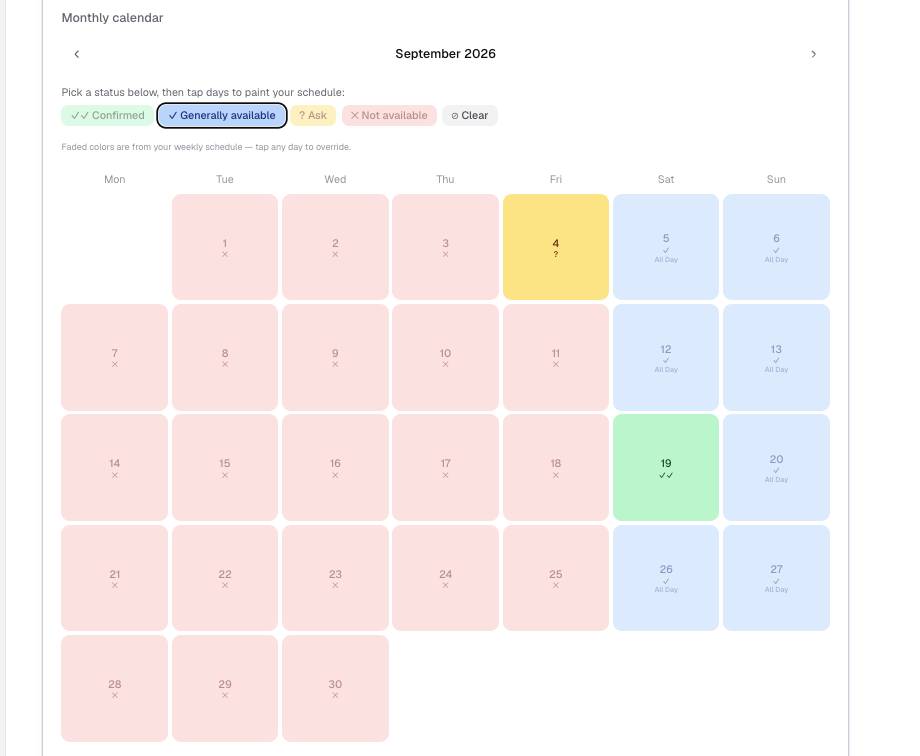The image size is (920, 756).
Task: Click the Tue column header
Action: pos(225,180)
